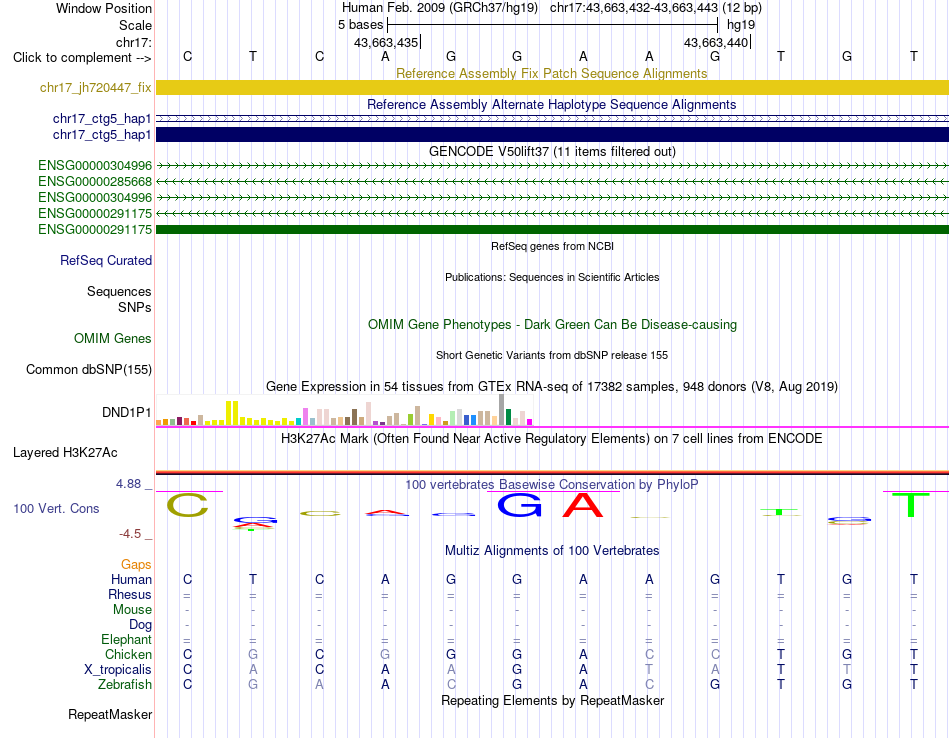Click the 43,663,440 coordinate marker
This screenshot has width=950, height=738.
point(716,42)
